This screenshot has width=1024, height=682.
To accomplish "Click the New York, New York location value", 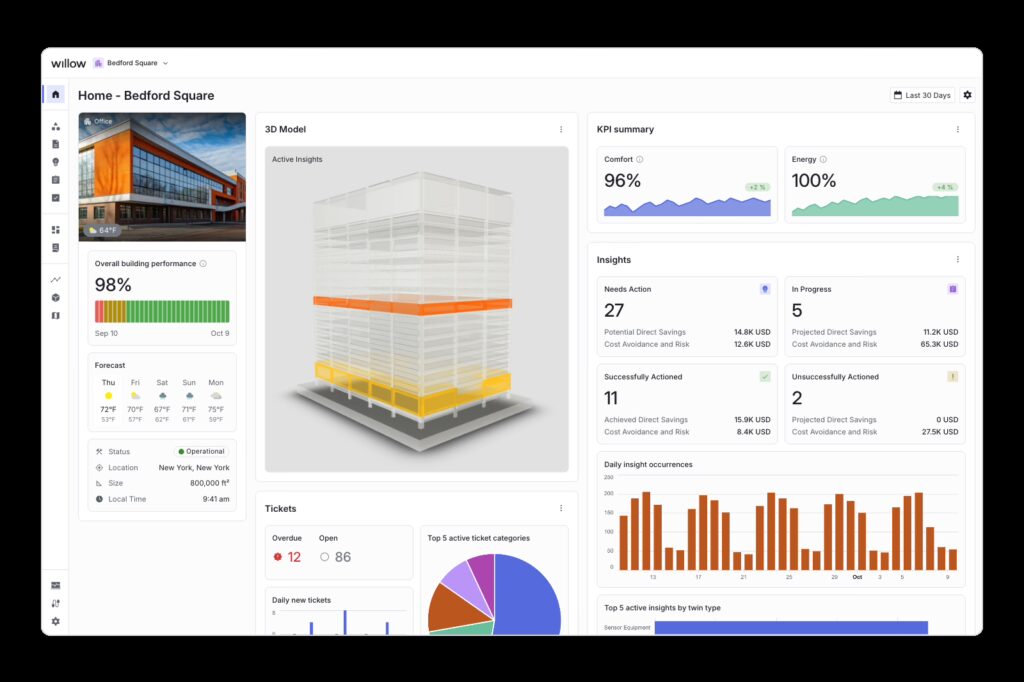I will [x=194, y=468].
